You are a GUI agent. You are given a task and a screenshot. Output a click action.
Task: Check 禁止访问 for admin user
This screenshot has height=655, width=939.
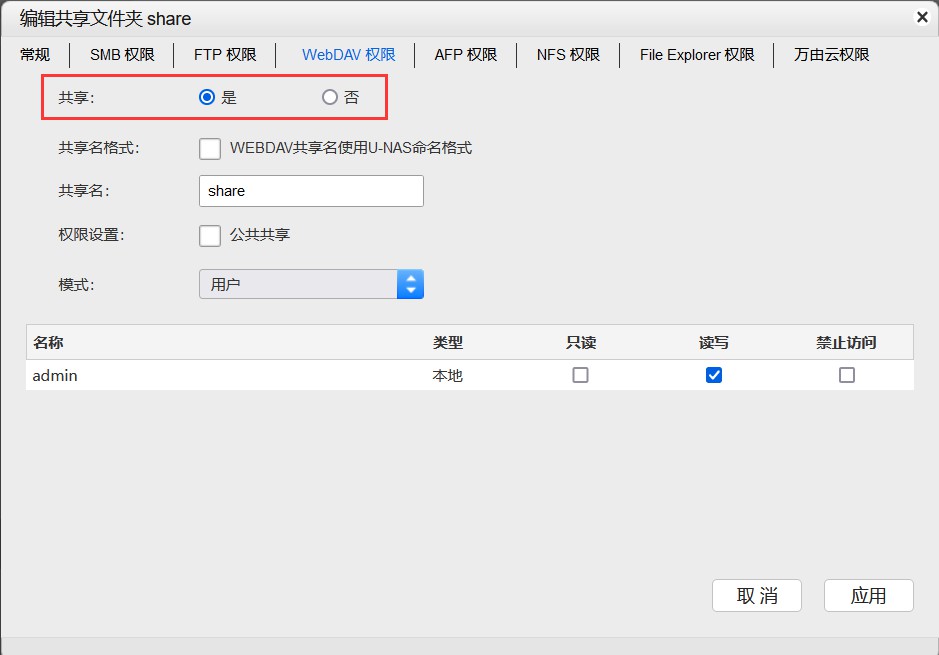[847, 376]
